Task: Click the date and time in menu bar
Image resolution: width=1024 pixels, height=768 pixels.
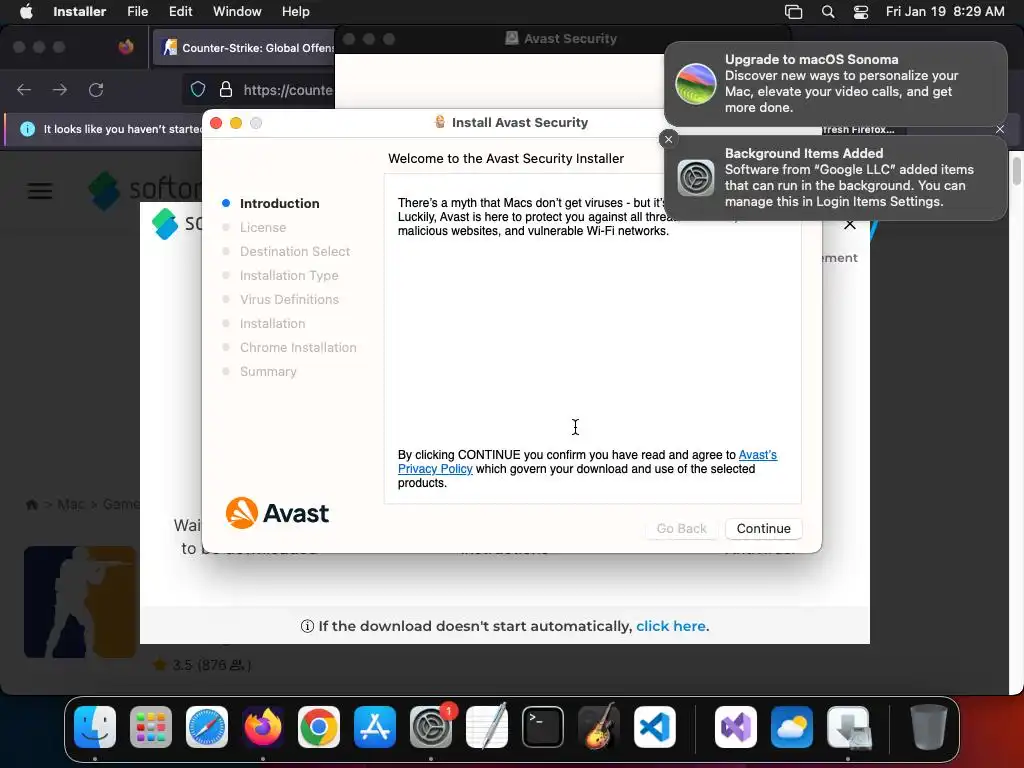Action: point(945,12)
